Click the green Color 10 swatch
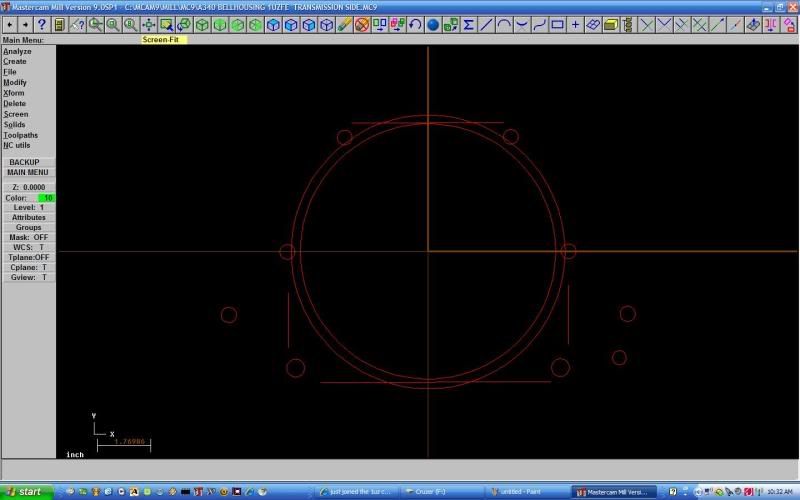Viewport: 800px width, 500px height. point(46,198)
